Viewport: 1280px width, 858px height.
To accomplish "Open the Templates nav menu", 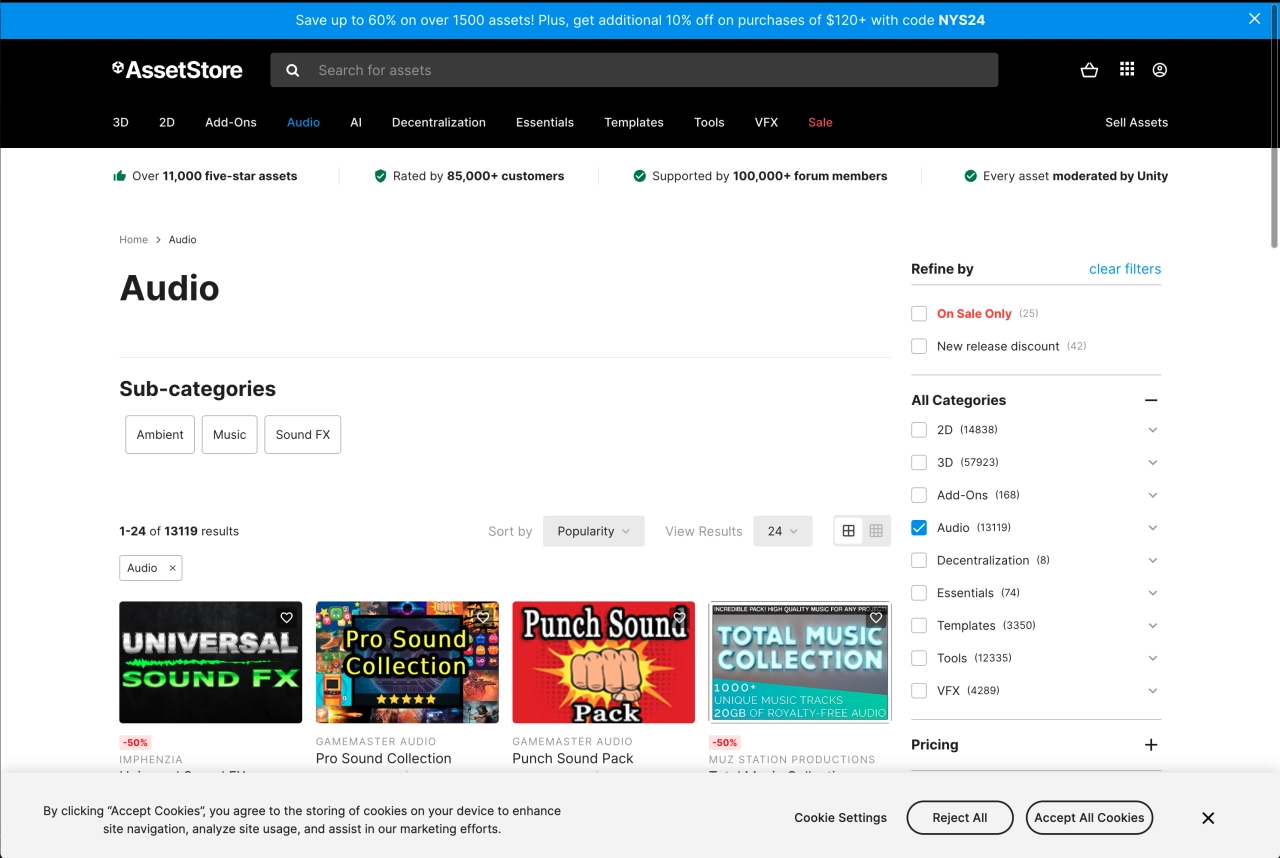I will point(634,122).
